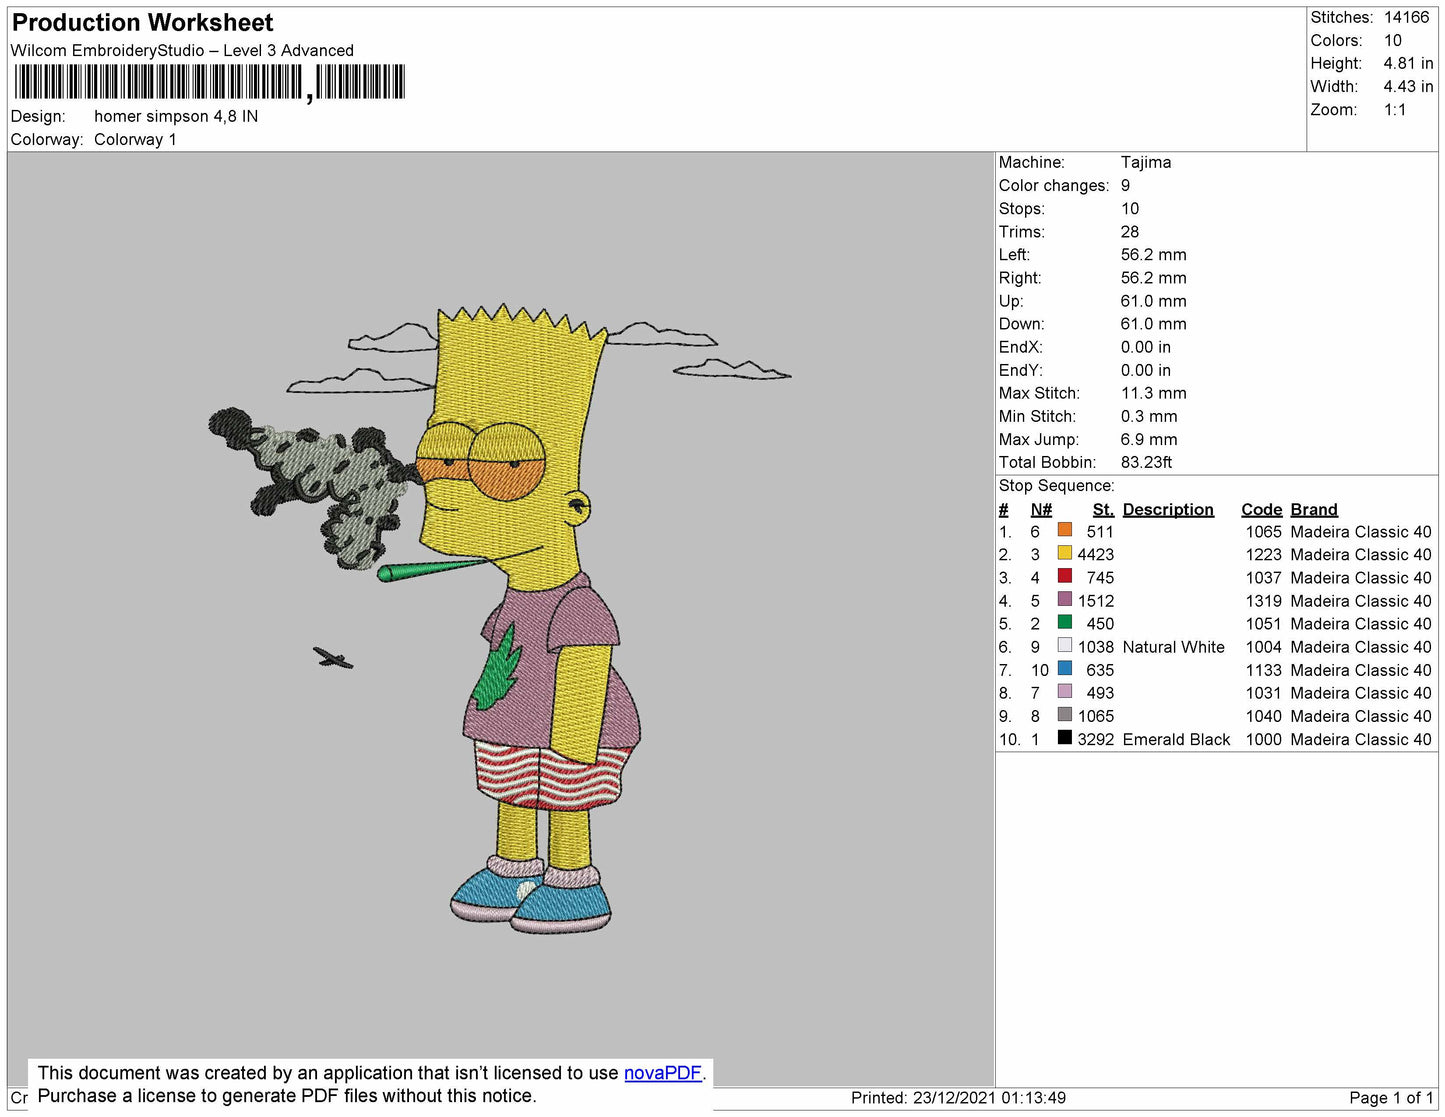
Task: Click the 'Colorway 1' value
Action: (x=135, y=139)
